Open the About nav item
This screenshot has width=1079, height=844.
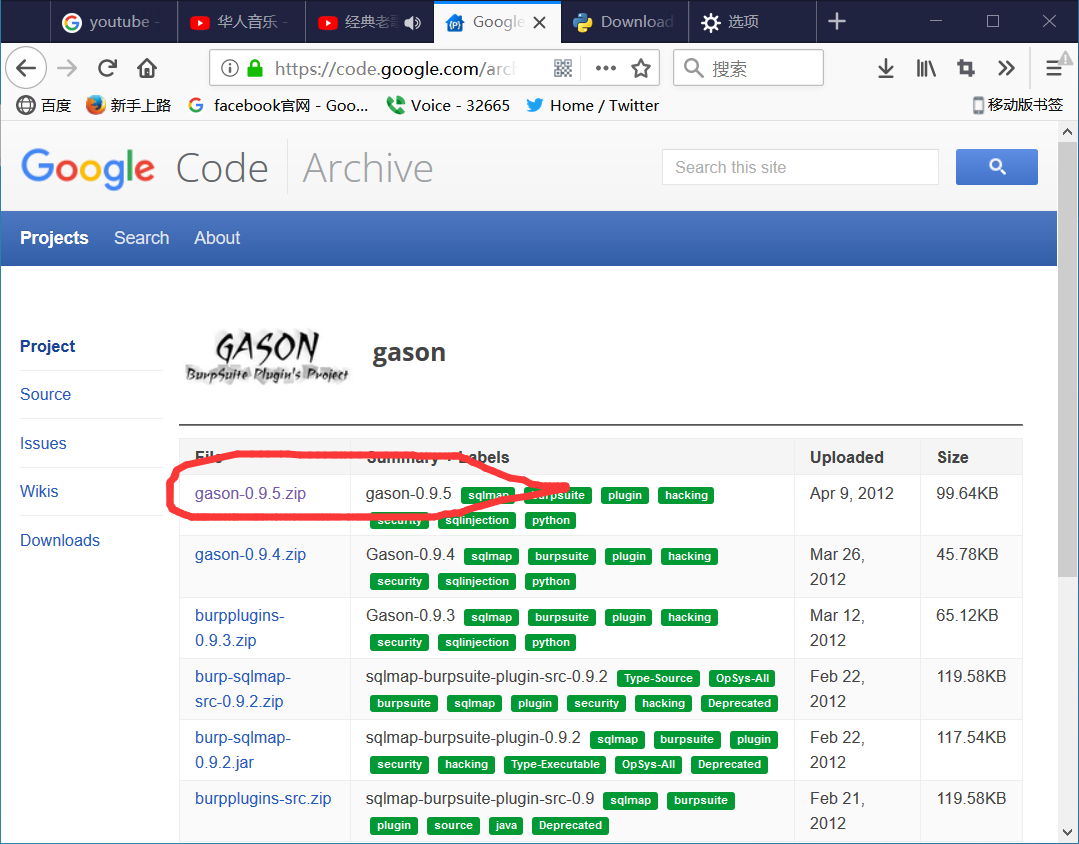pos(217,238)
